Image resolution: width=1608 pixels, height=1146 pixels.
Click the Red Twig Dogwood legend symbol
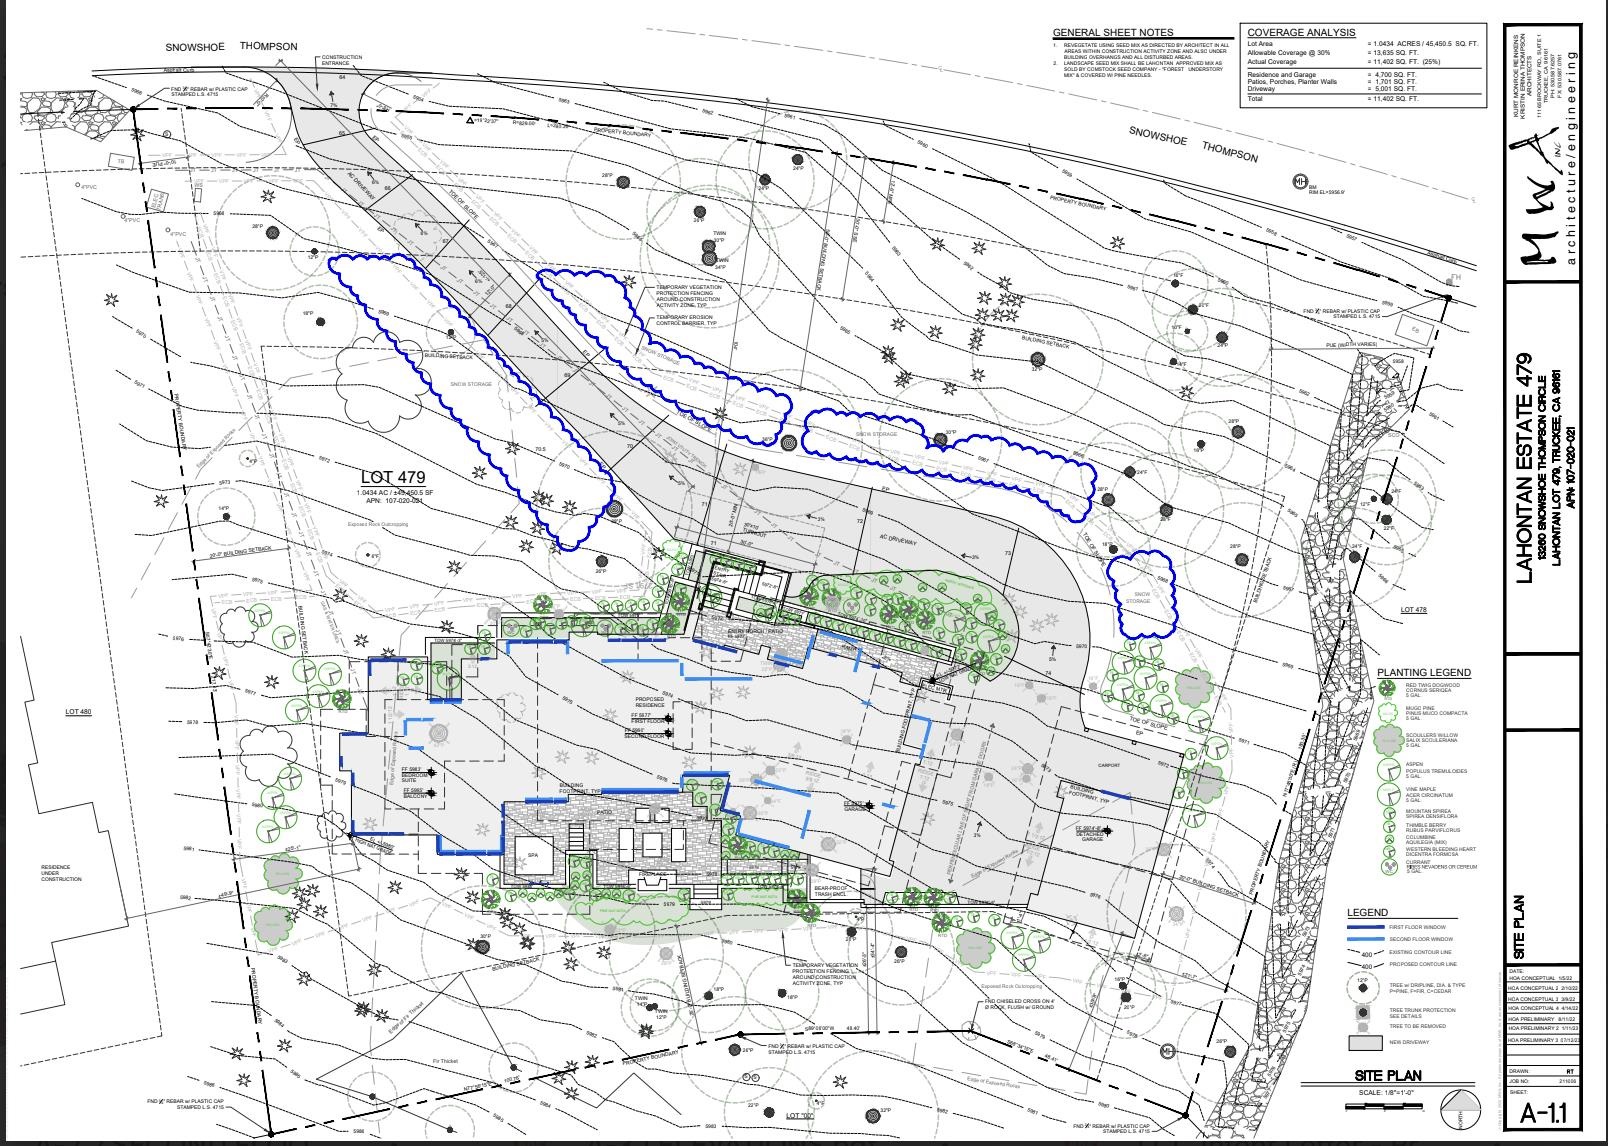coord(1386,688)
